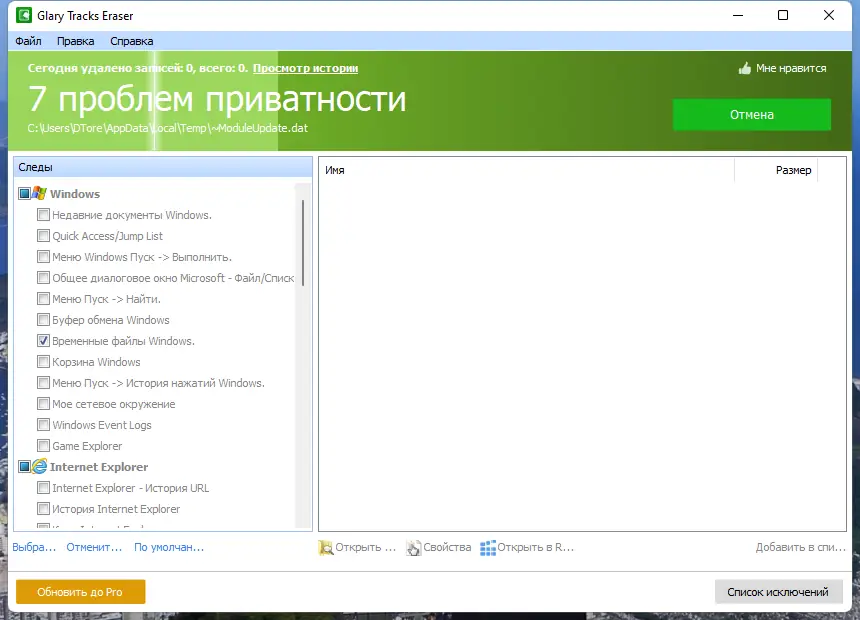The height and width of the screenshot is (620, 860).
Task: Check История Internet Explorer checkbox
Action: pos(43,509)
